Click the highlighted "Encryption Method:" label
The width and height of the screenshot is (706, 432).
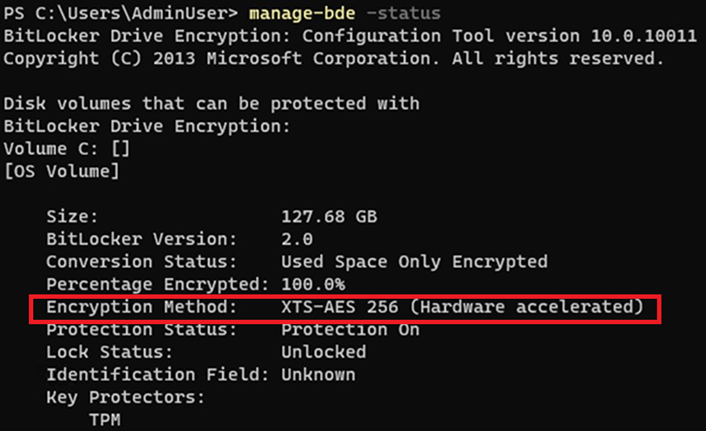click(141, 307)
